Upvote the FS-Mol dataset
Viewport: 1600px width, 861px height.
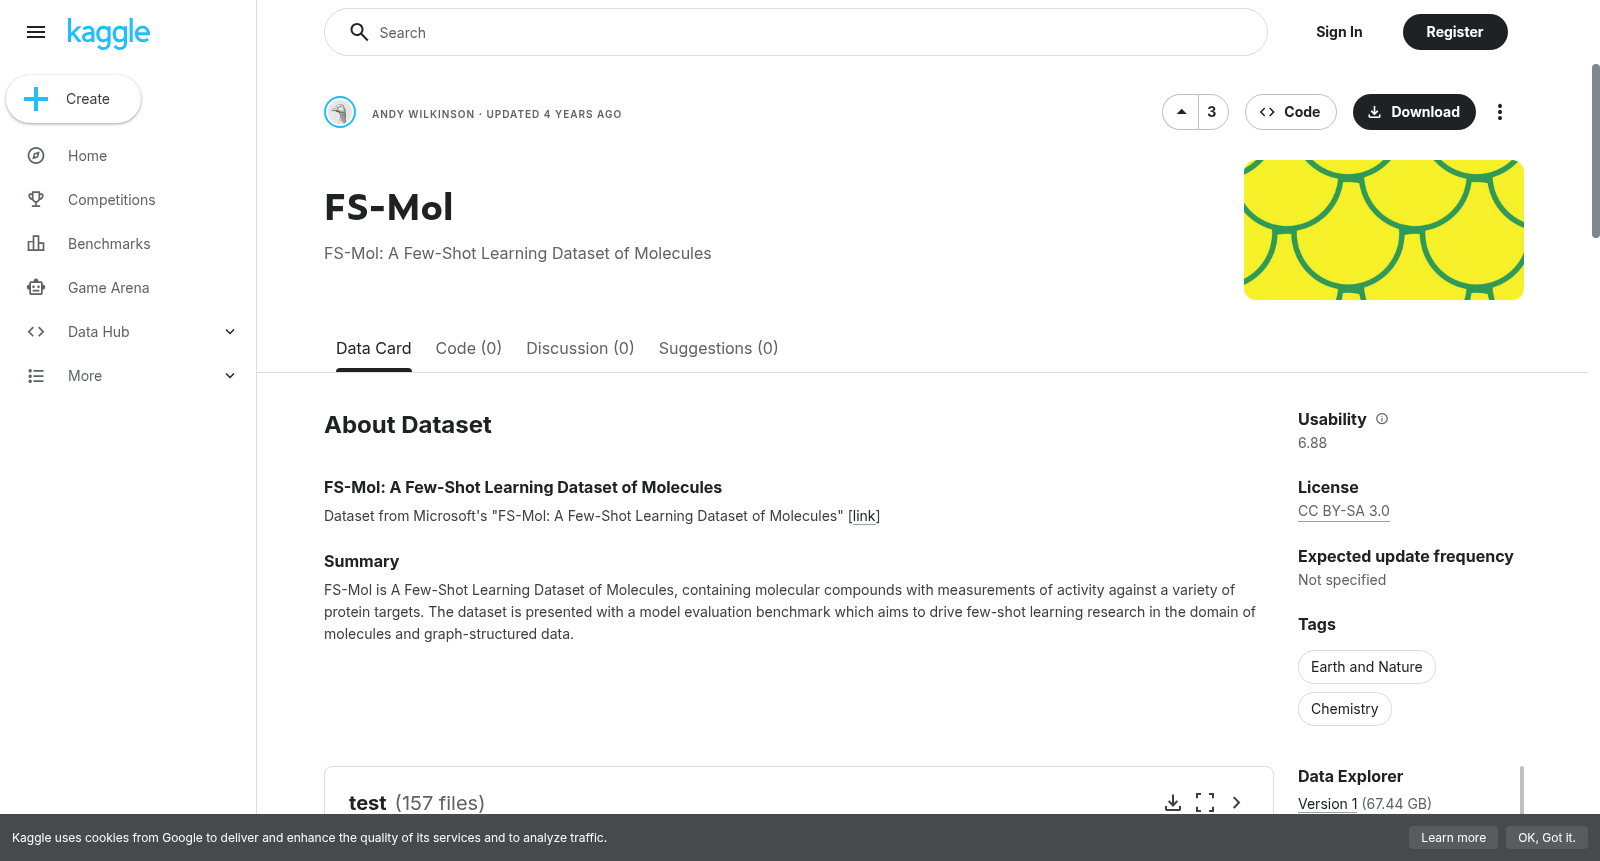pyautogui.click(x=1181, y=112)
